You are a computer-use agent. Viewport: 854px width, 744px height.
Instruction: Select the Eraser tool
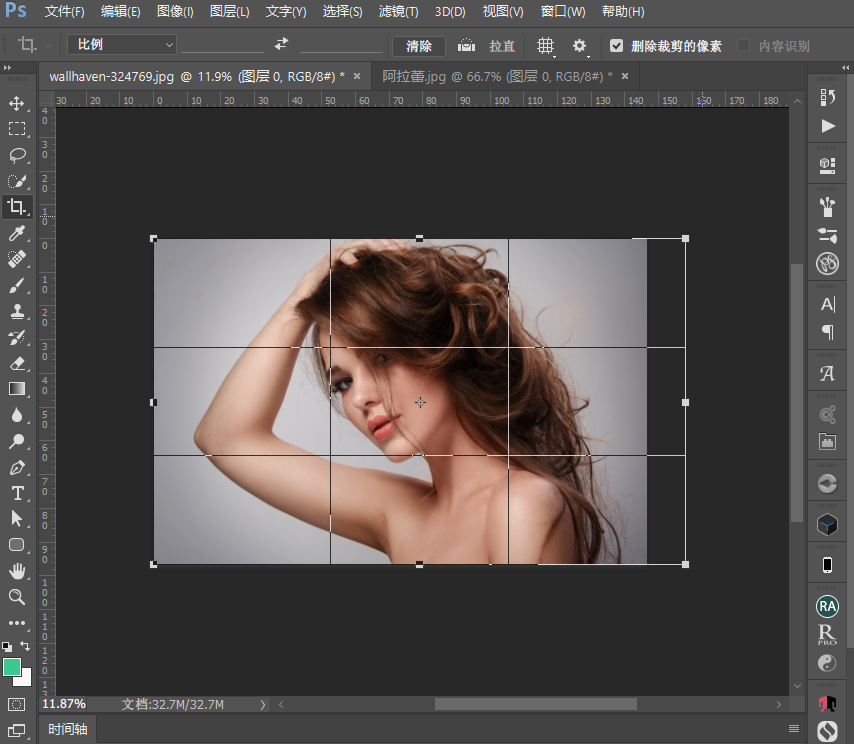tap(17, 363)
